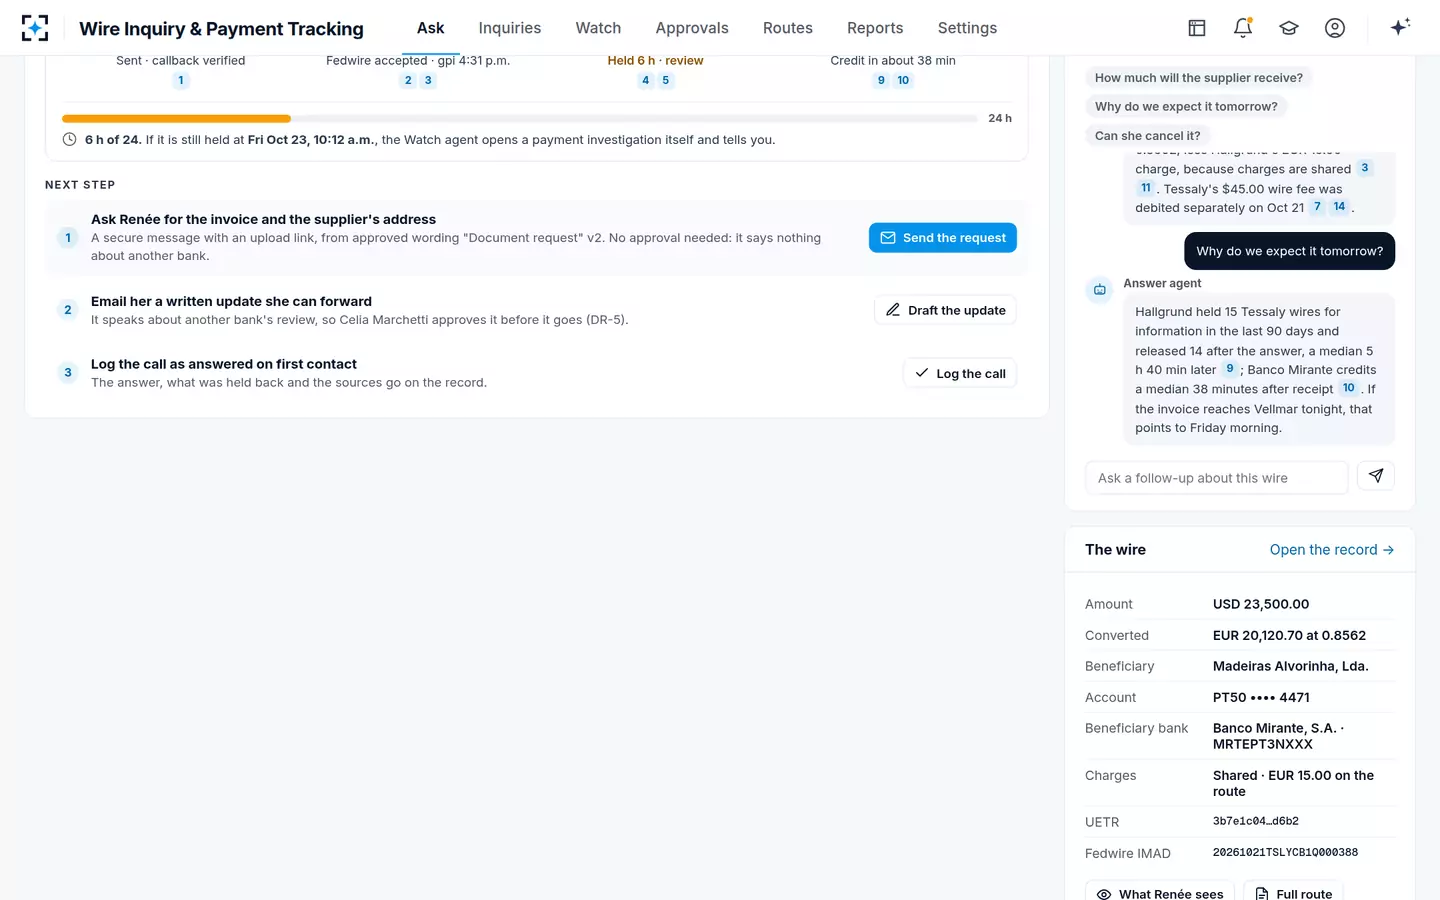
Task: Open citation 9 under Credit in about 38 min
Action: (881, 80)
